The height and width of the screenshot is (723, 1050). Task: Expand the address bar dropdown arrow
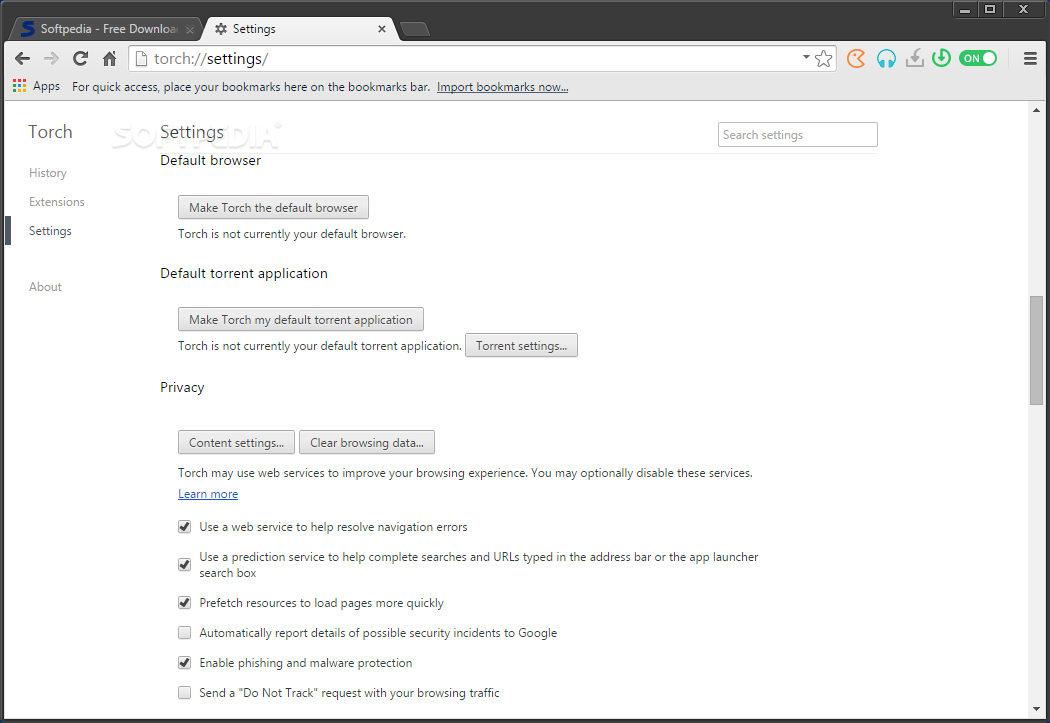pos(806,58)
